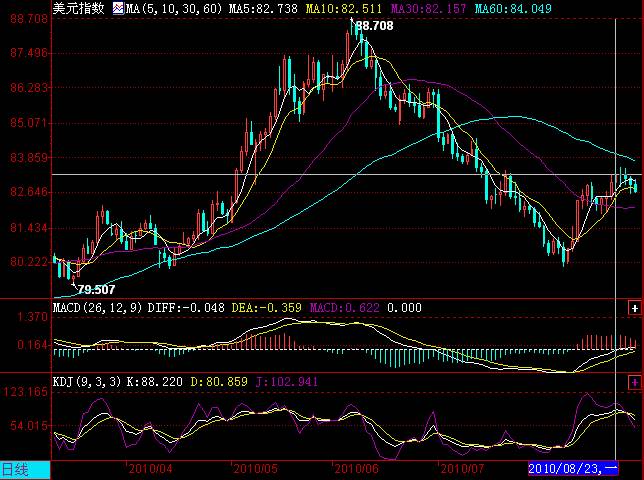
Task: Click the 79.507 low price annotation
Action: 96,290
